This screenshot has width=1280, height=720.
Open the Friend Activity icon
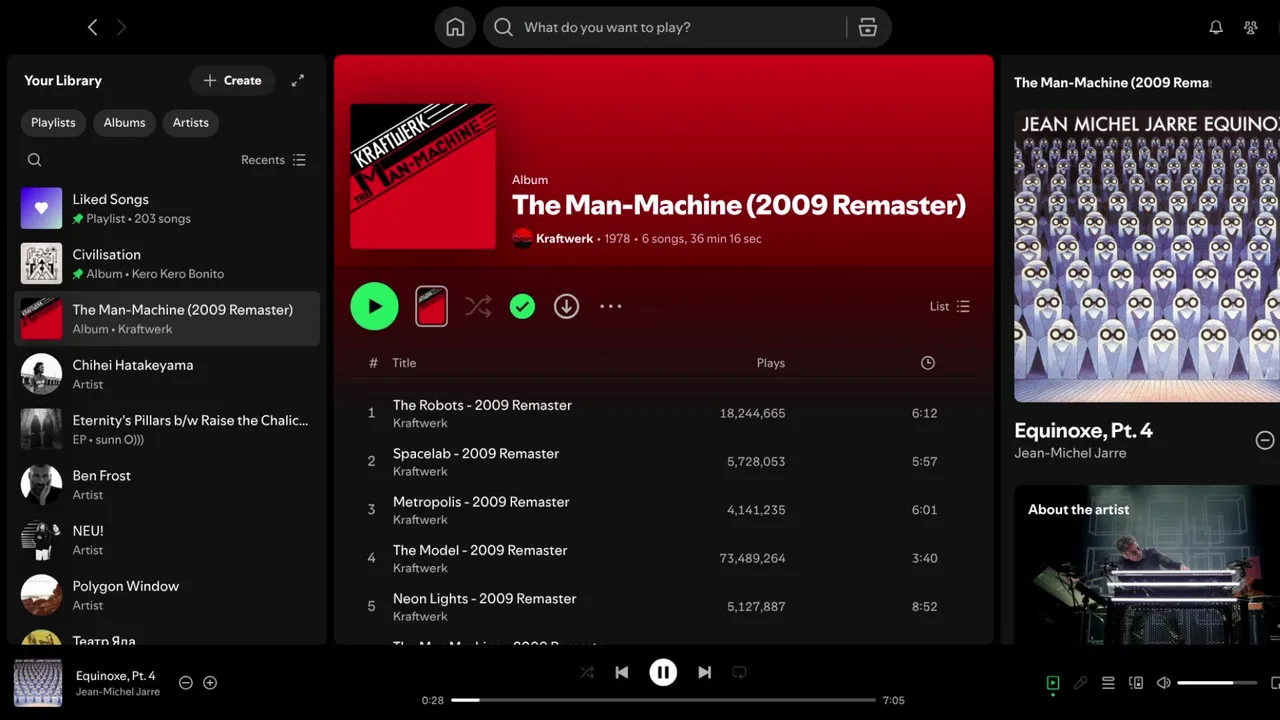coord(1250,28)
